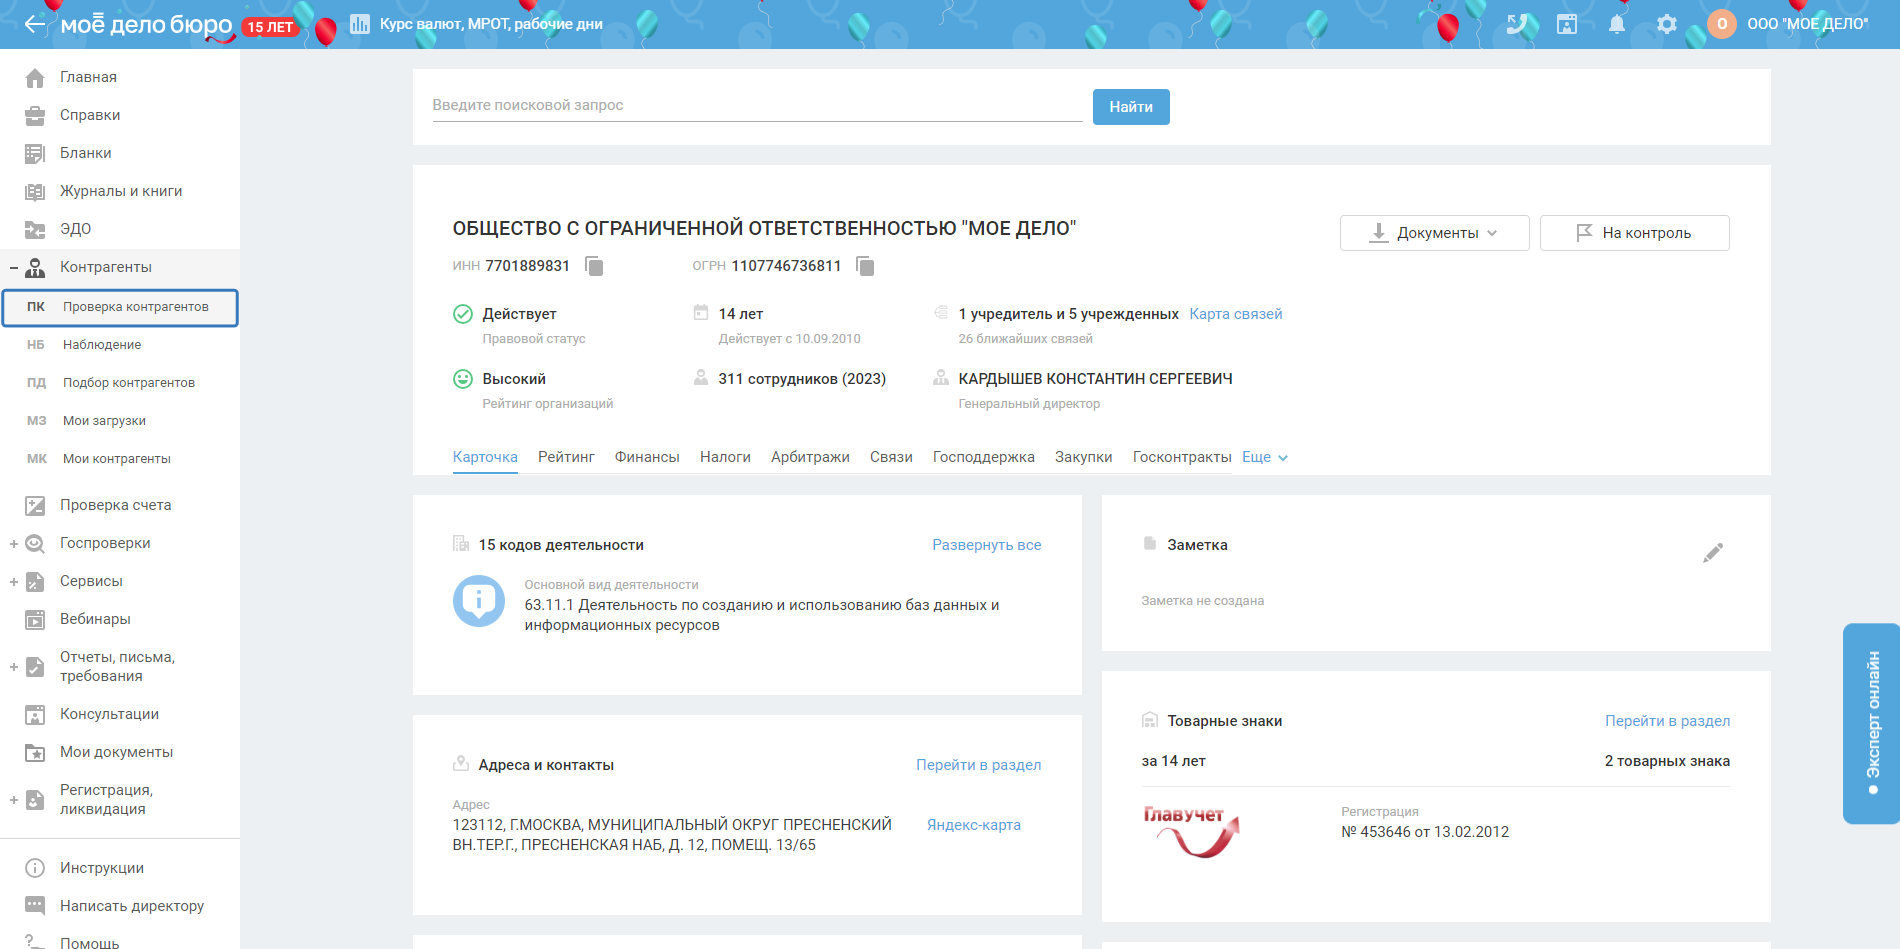This screenshot has width=1900, height=949.
Task: Switch to the Арбитражи tab
Action: 810,457
